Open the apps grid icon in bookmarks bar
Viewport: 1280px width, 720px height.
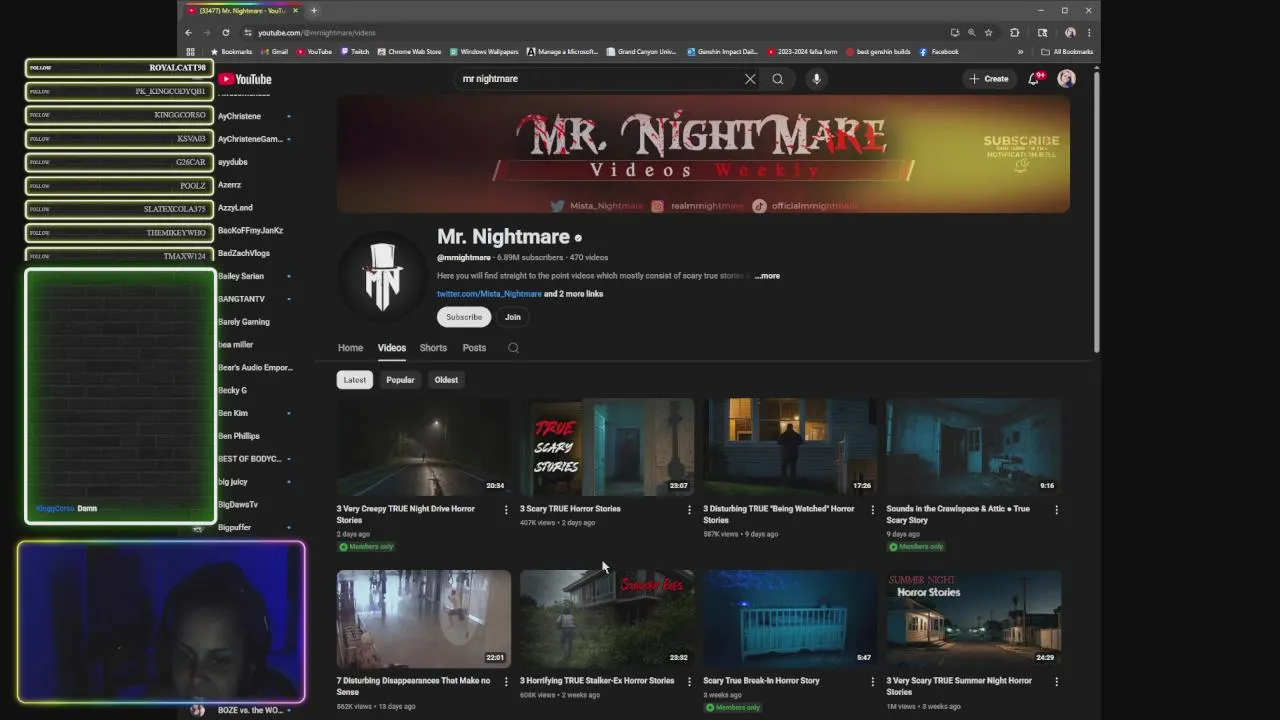[x=191, y=52]
